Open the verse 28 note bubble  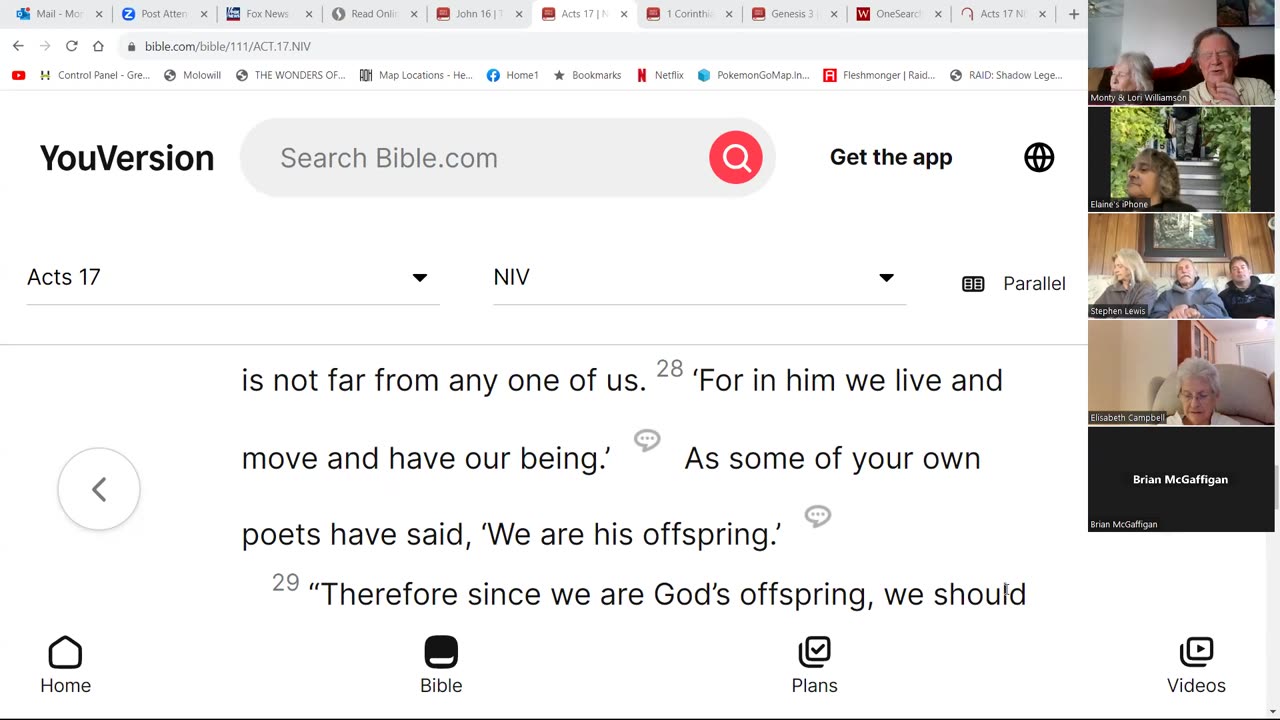[x=647, y=440]
